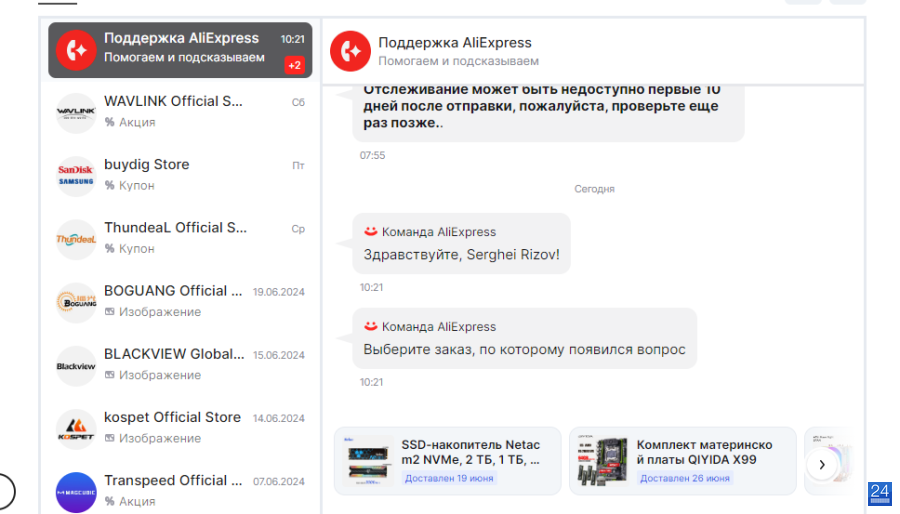This screenshot has height=514, width=900.
Task: Click the image icon in BLACKVIEW's preview
Action: [x=110, y=375]
